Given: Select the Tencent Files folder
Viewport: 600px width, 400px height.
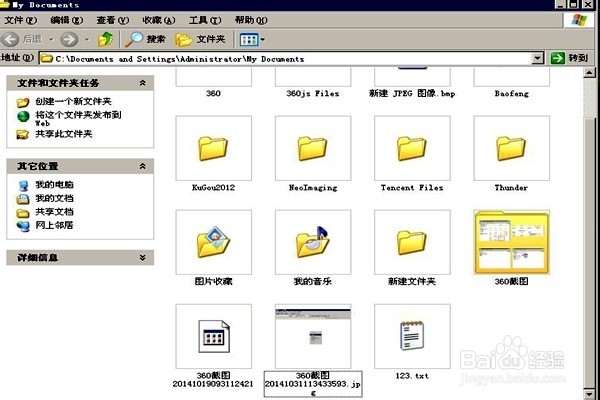Looking at the screenshot, I should click(x=412, y=149).
